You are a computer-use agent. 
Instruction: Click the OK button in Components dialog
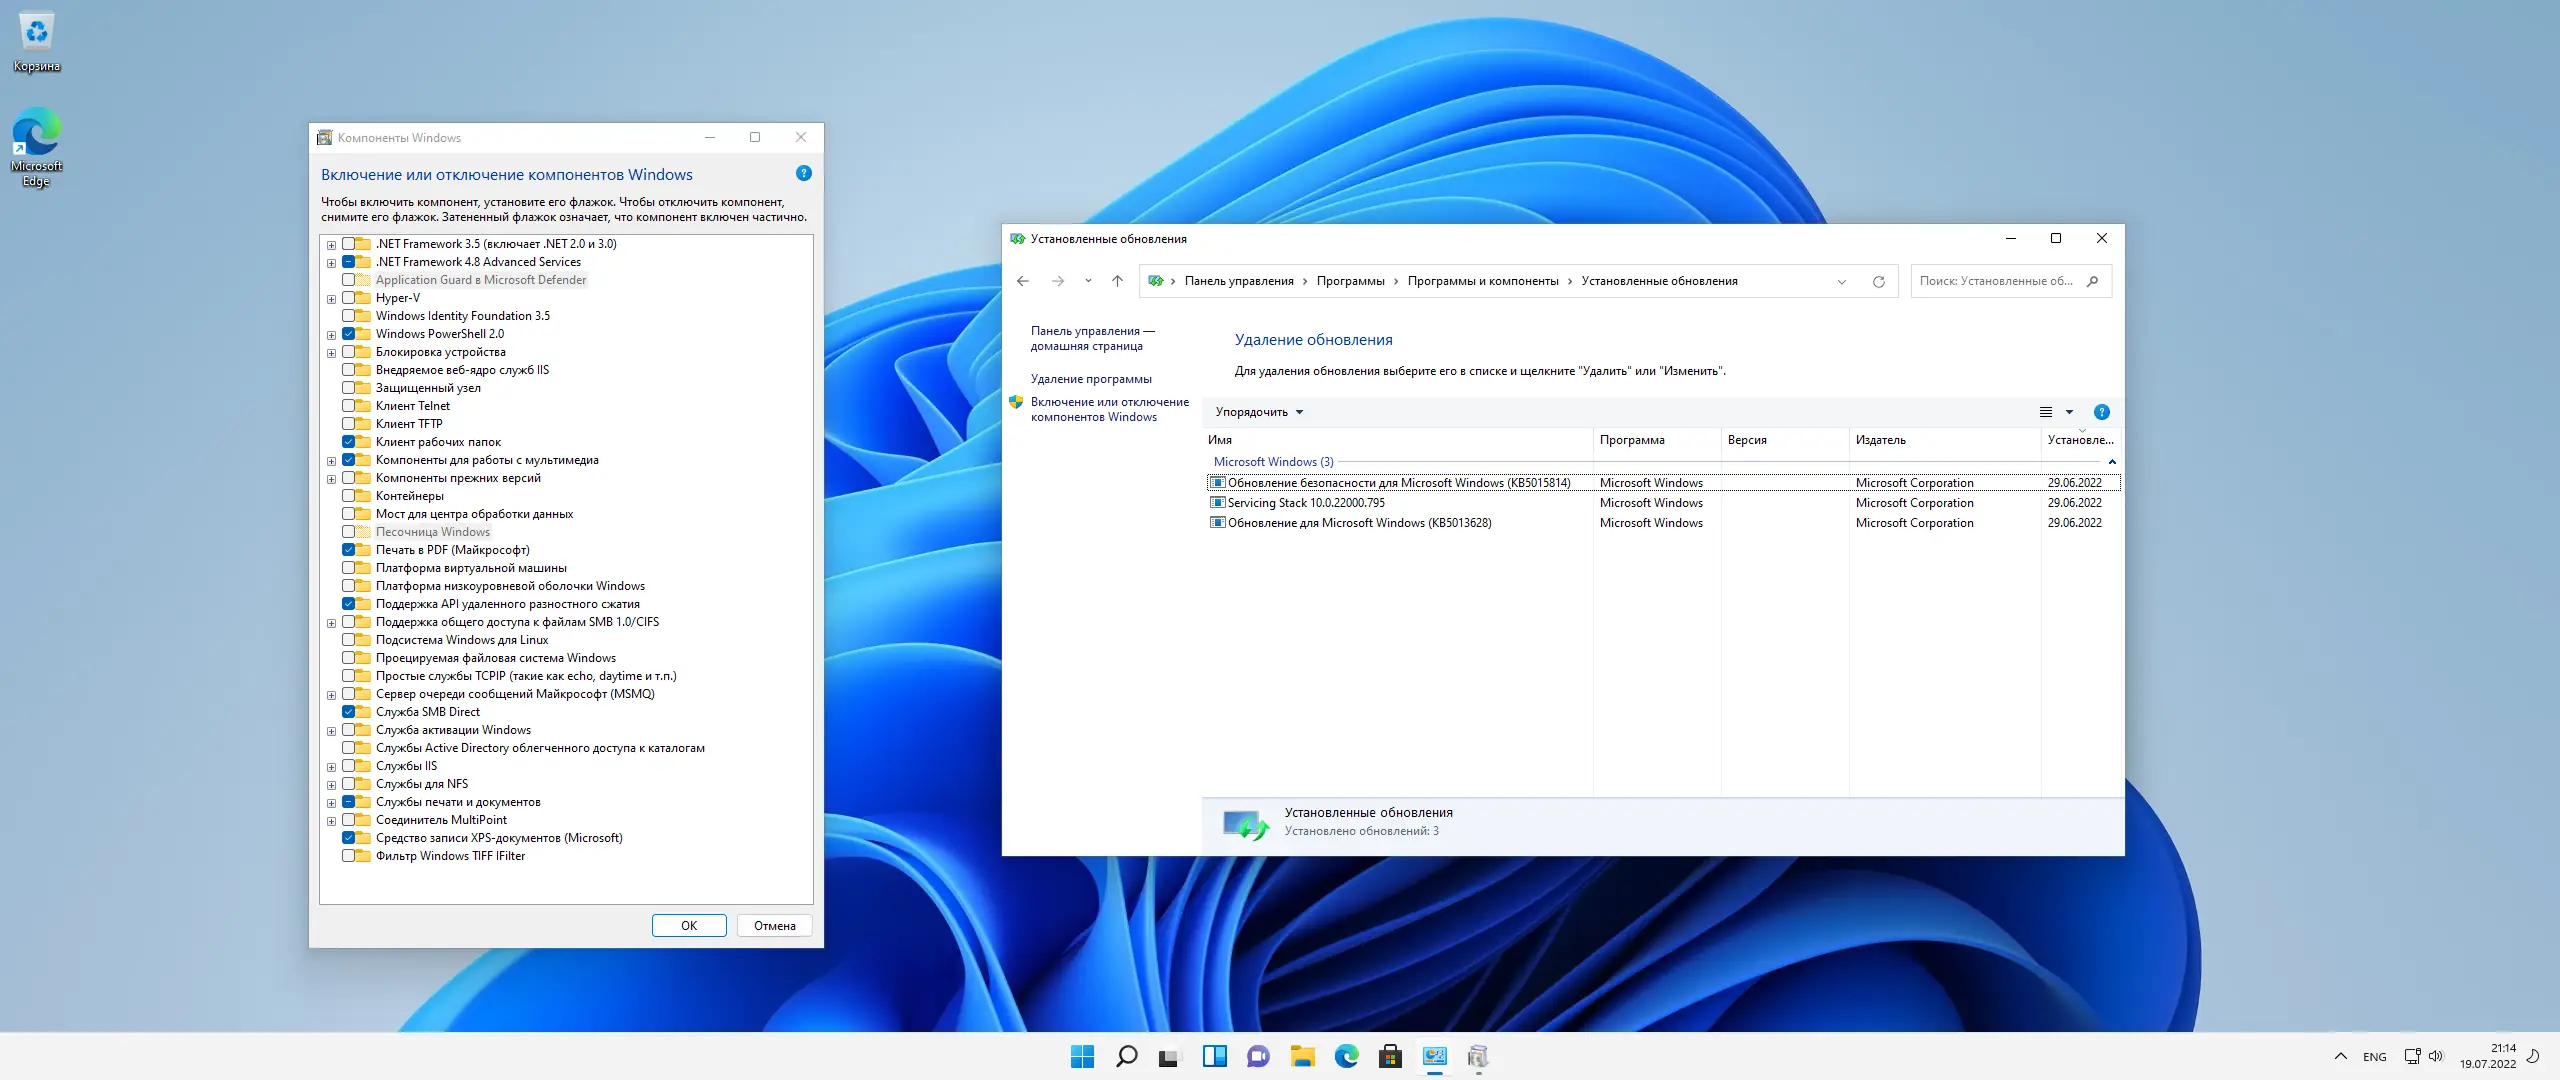[x=689, y=926]
